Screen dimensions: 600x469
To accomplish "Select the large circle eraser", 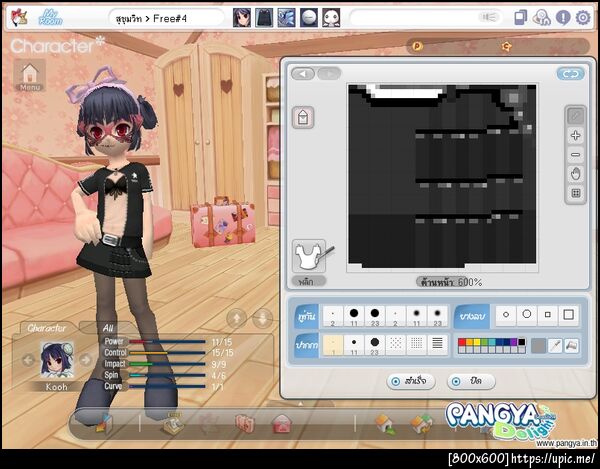I will click(527, 315).
